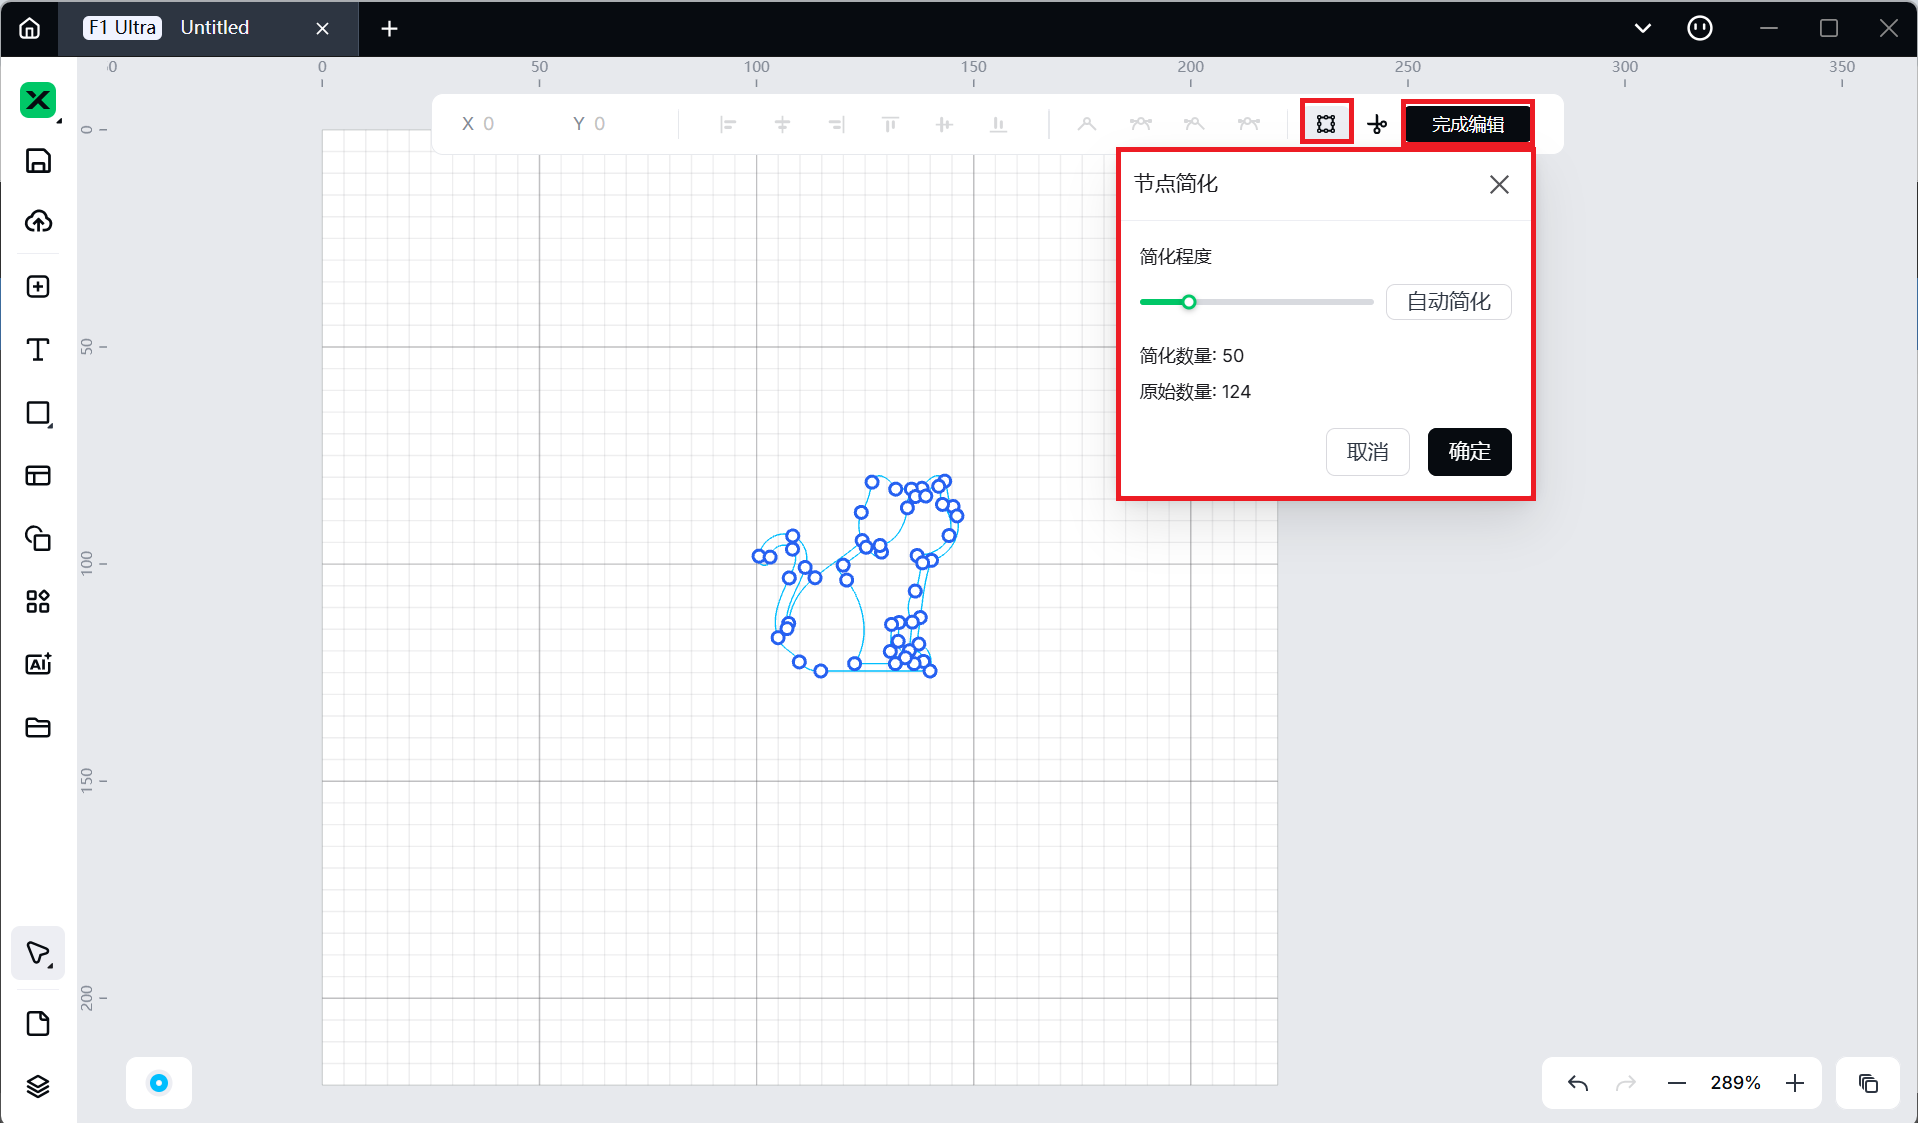The width and height of the screenshot is (1918, 1123).
Task: Zoom in with the plus button
Action: (x=1795, y=1083)
